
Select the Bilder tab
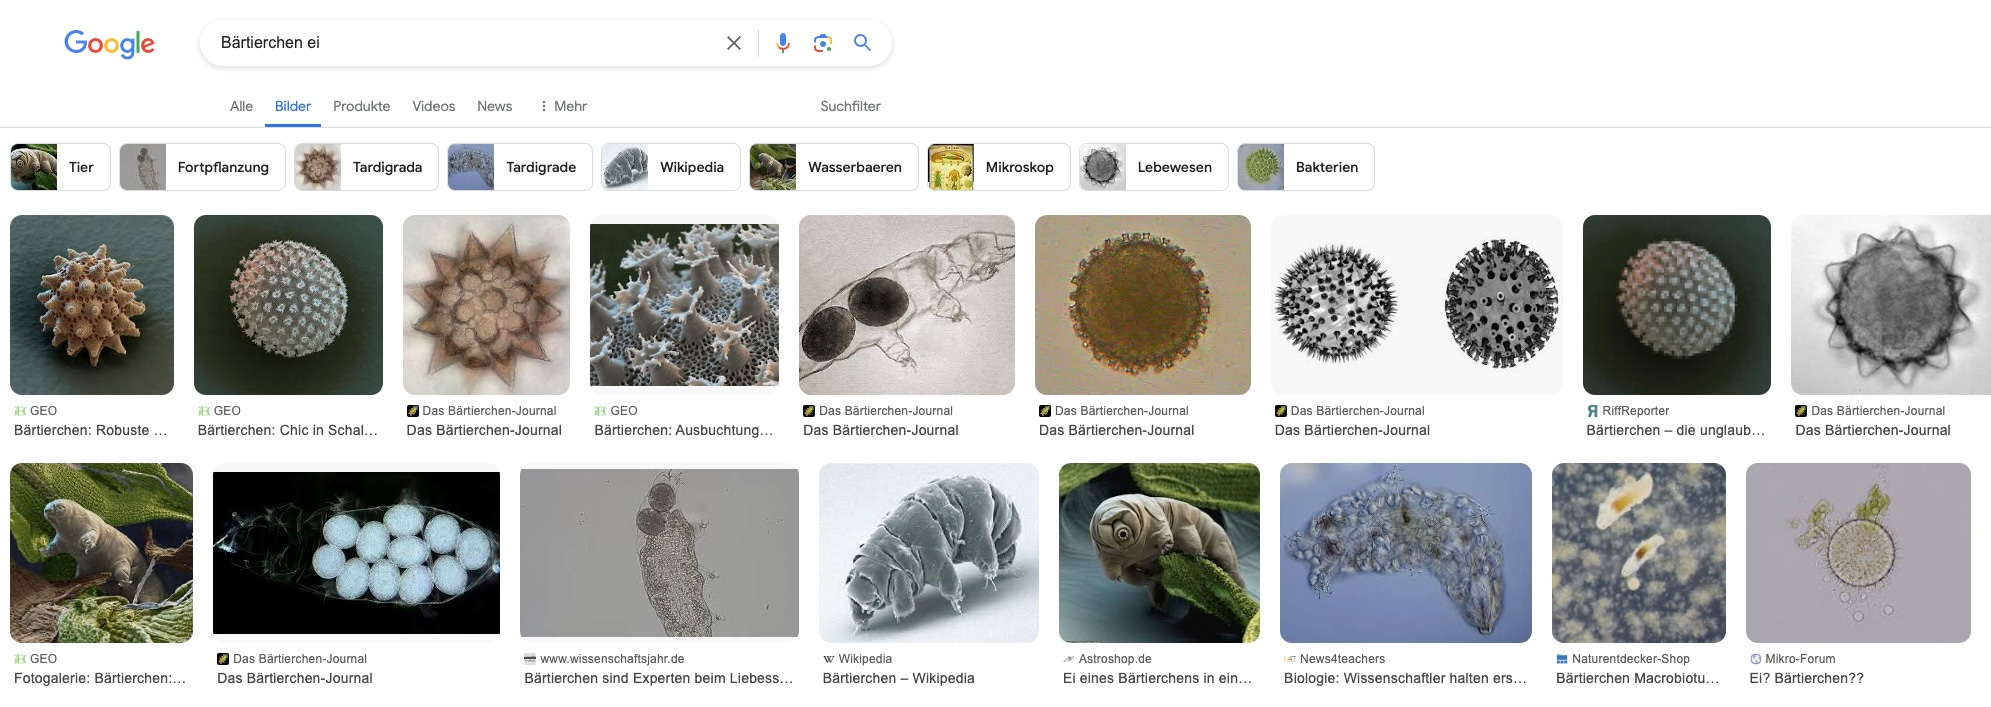pyautogui.click(x=293, y=106)
